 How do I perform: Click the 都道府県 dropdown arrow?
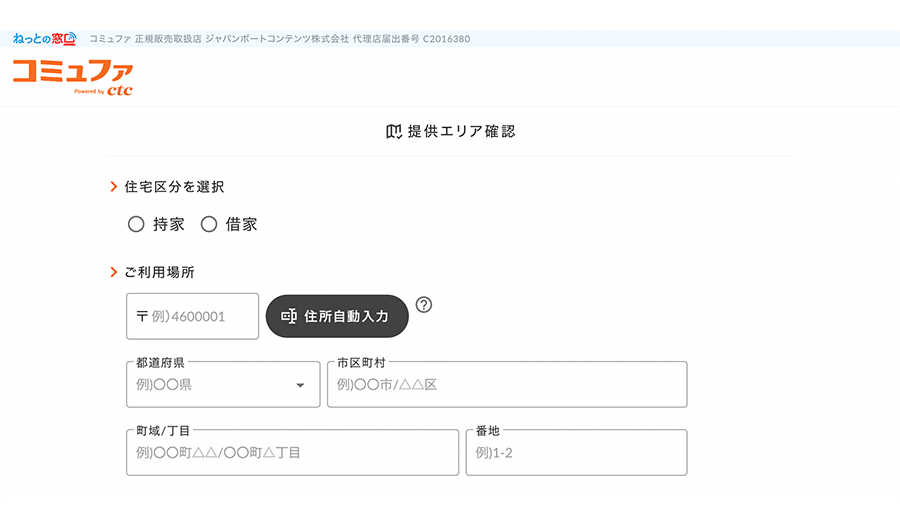click(x=300, y=386)
